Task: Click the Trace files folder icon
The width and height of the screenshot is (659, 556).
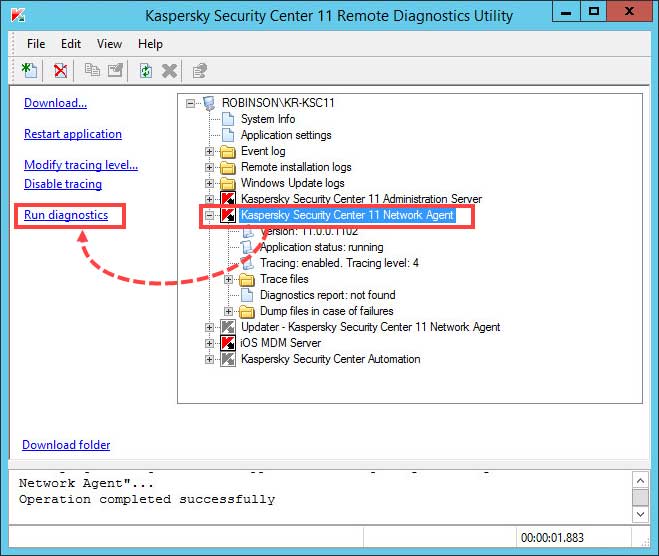Action: (x=247, y=279)
